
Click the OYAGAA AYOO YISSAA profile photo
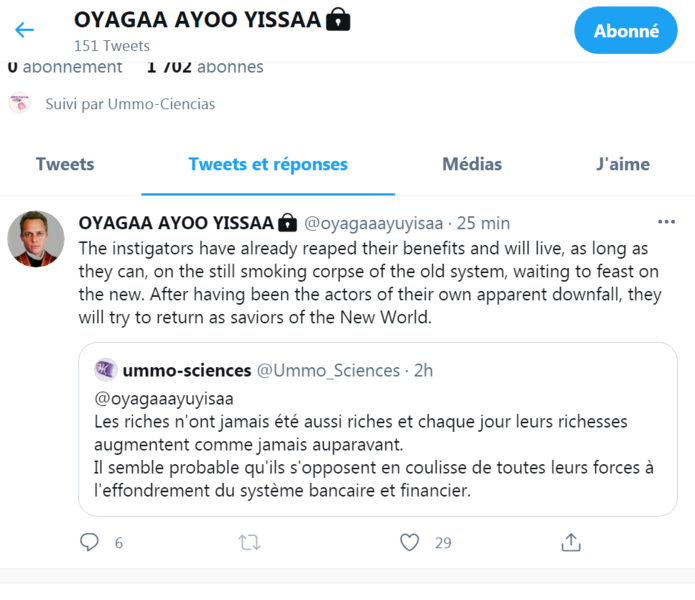click(x=36, y=240)
